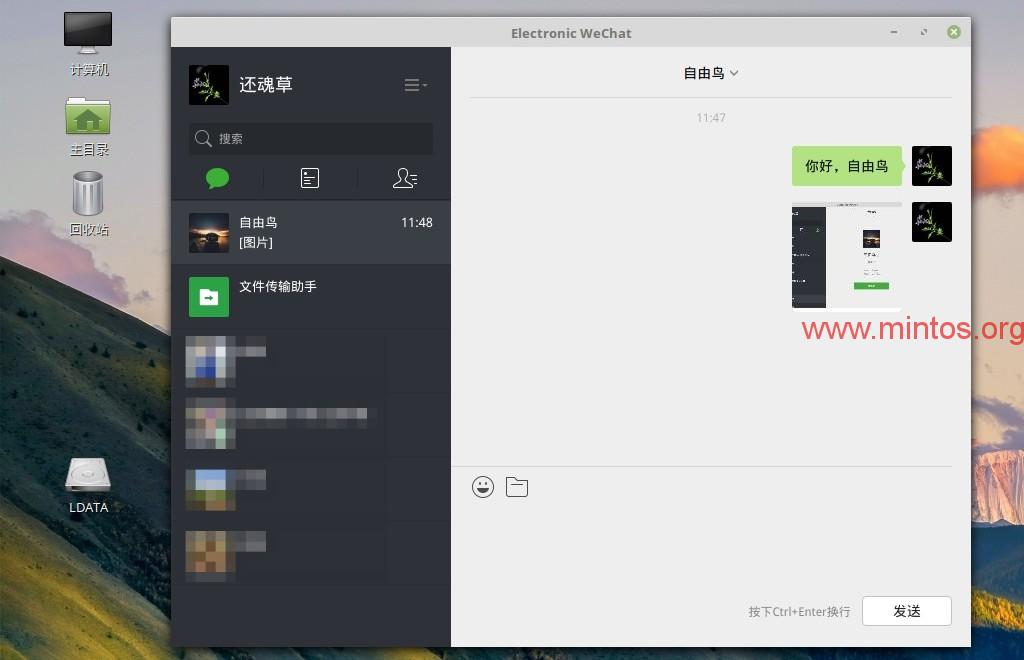Screen dimensions: 1024x660
Task: Open the 主目录 home folder icon
Action: [88, 119]
